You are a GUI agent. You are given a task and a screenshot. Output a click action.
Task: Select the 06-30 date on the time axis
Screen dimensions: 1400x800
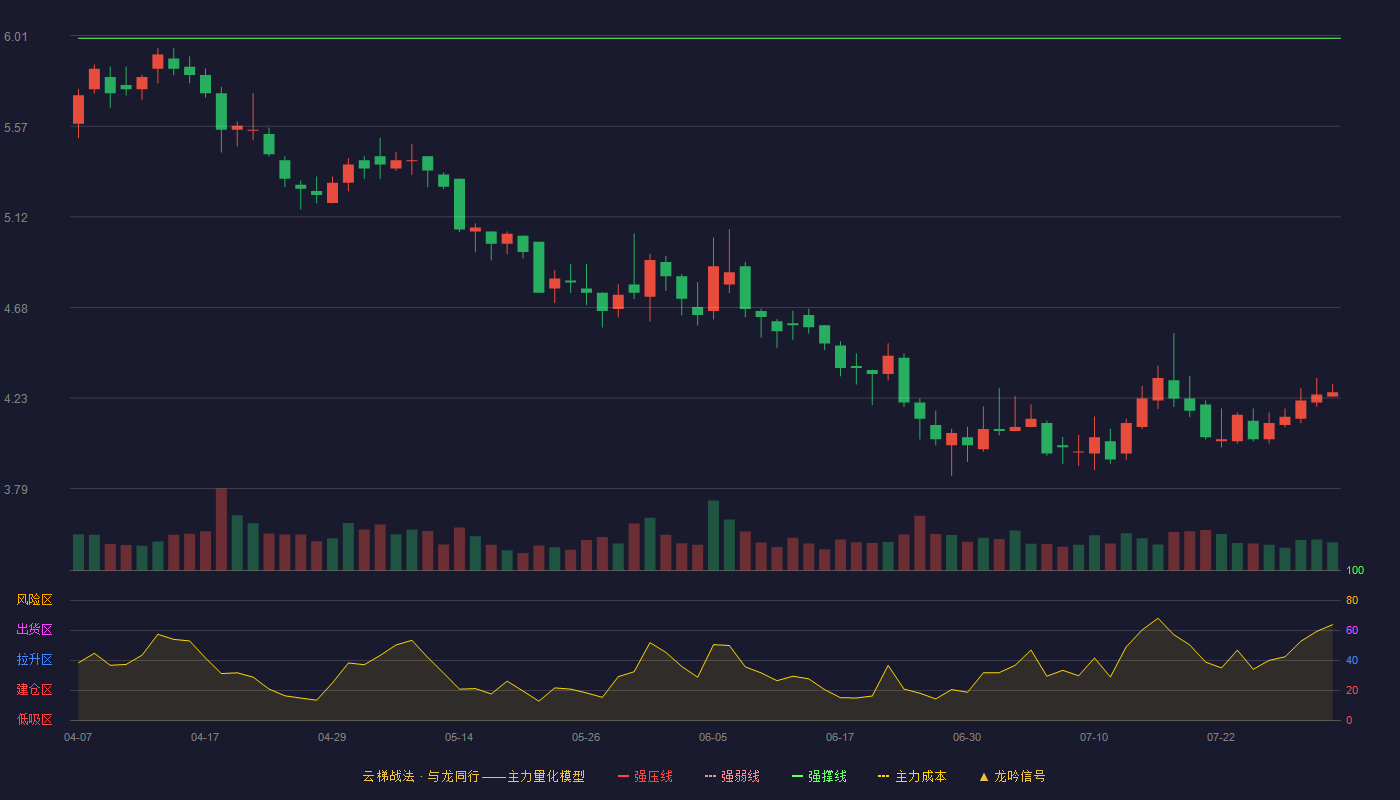click(967, 737)
